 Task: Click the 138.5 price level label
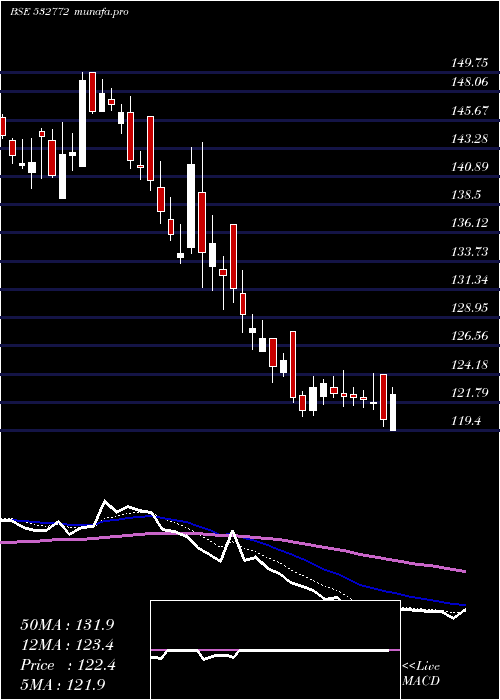tap(467, 196)
